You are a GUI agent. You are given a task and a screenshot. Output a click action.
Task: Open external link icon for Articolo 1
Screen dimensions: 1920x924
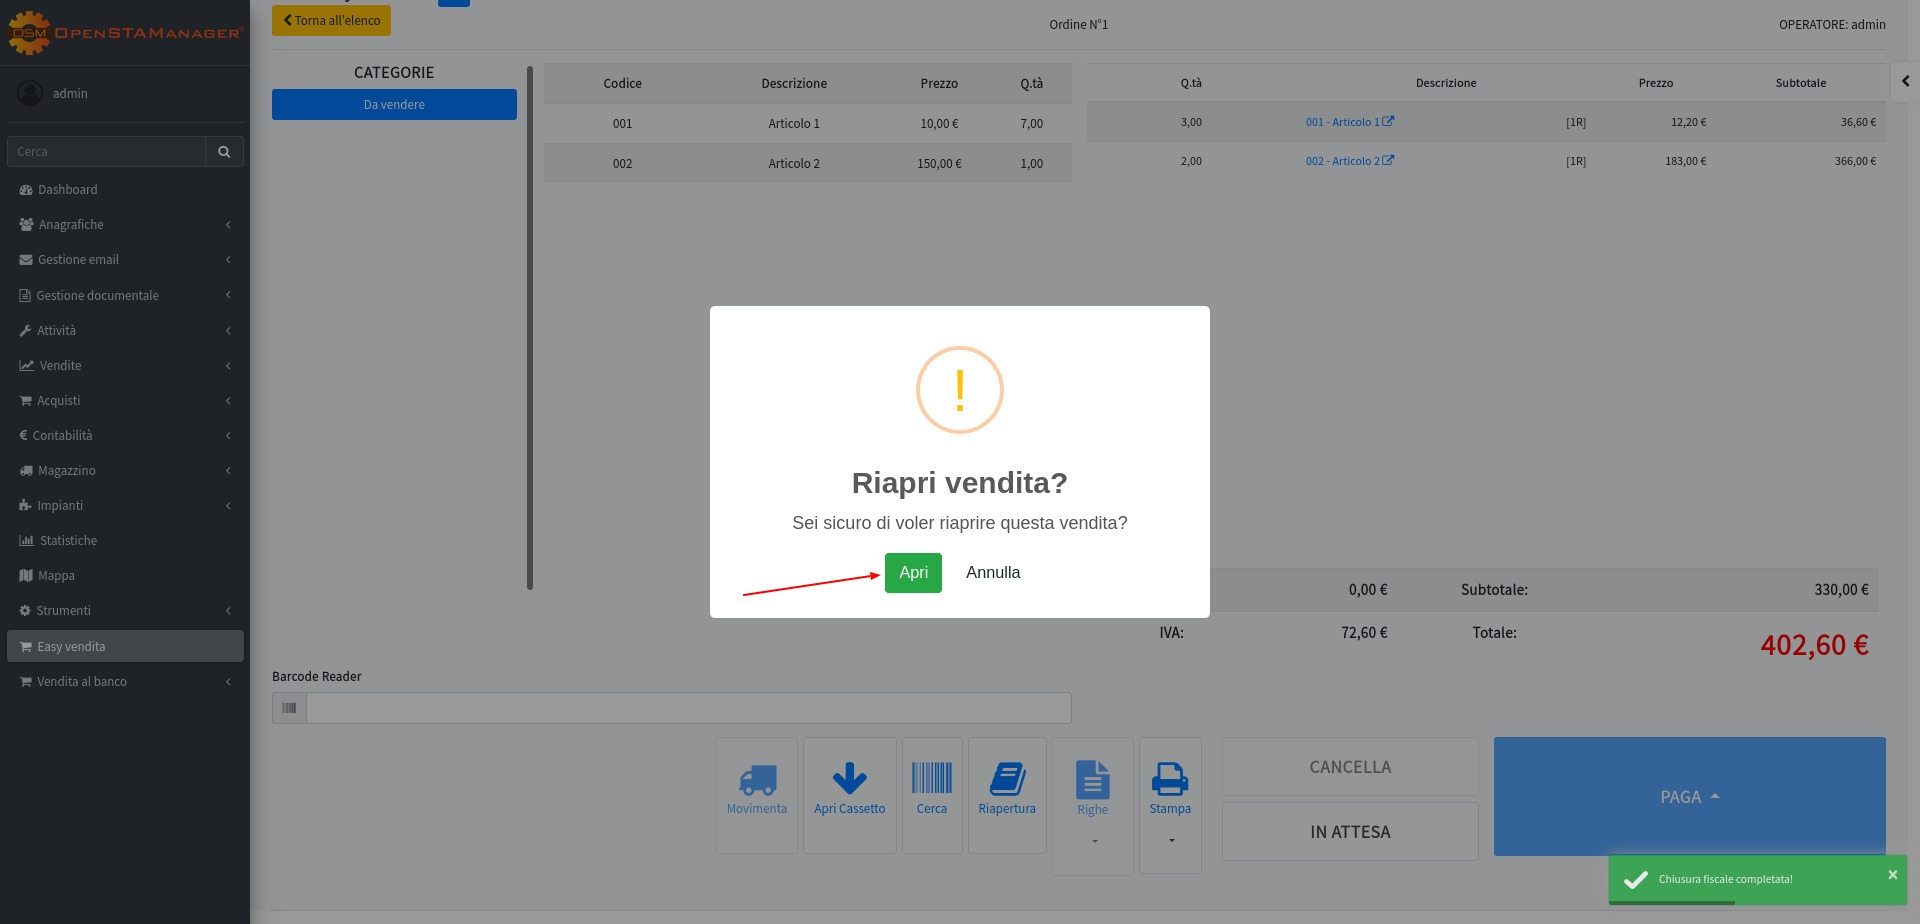click(1388, 121)
